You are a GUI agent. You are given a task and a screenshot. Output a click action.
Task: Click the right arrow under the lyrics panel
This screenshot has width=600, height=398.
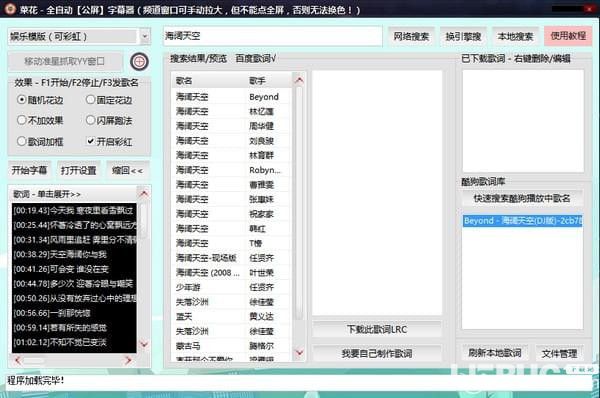tap(128, 360)
